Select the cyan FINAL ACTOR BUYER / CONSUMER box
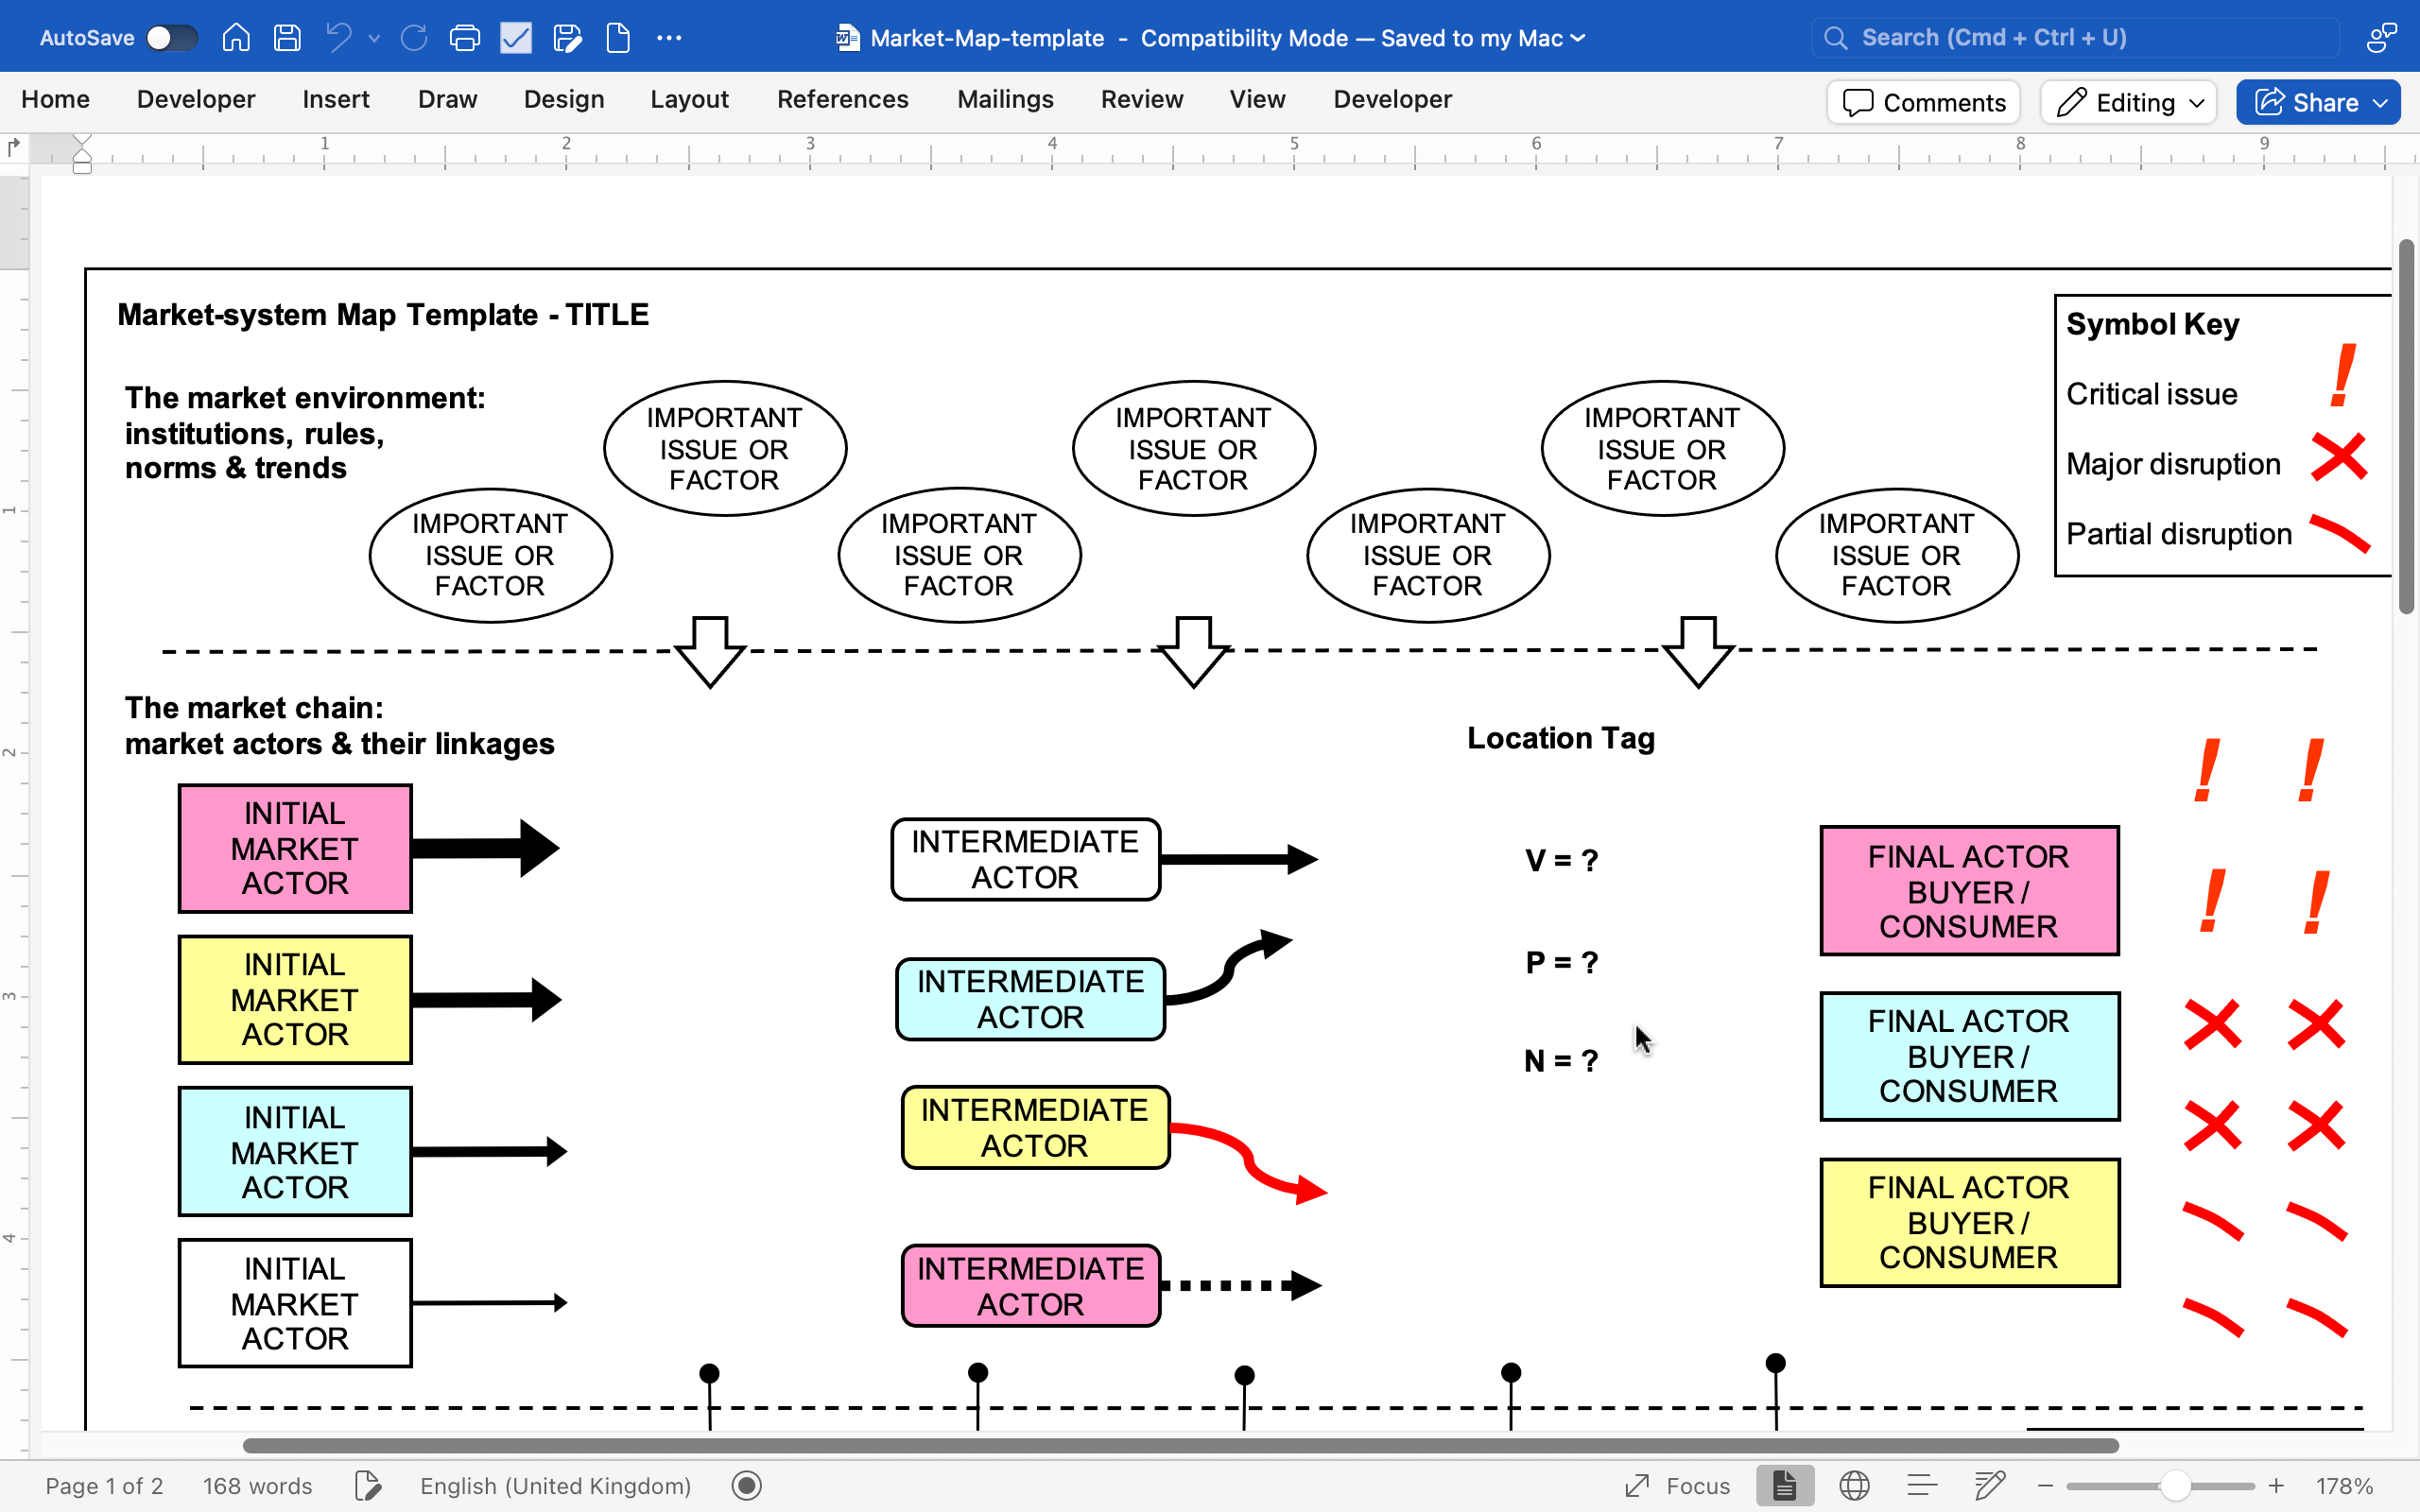 [1969, 1056]
